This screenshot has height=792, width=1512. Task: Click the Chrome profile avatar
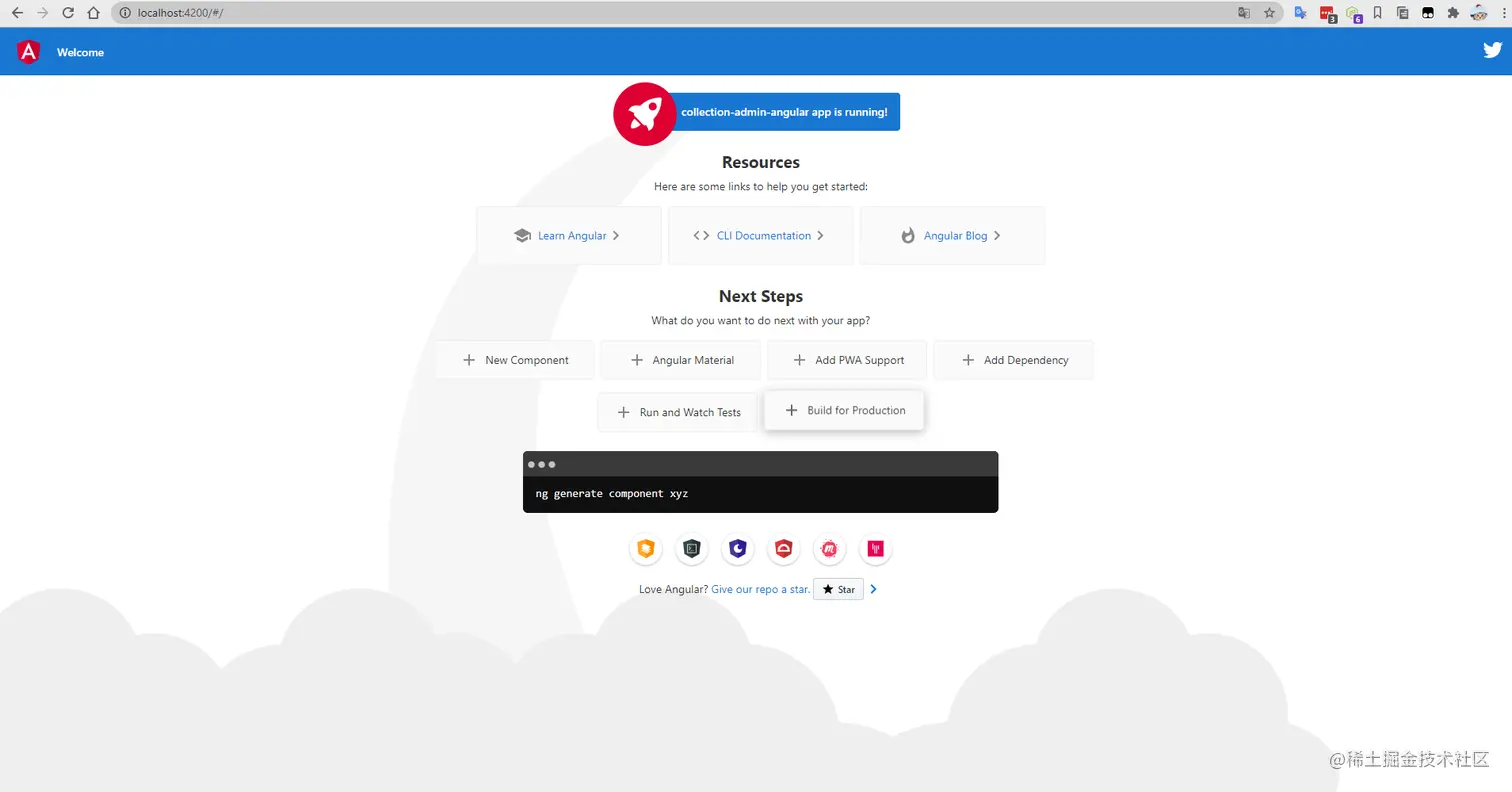coord(1479,13)
